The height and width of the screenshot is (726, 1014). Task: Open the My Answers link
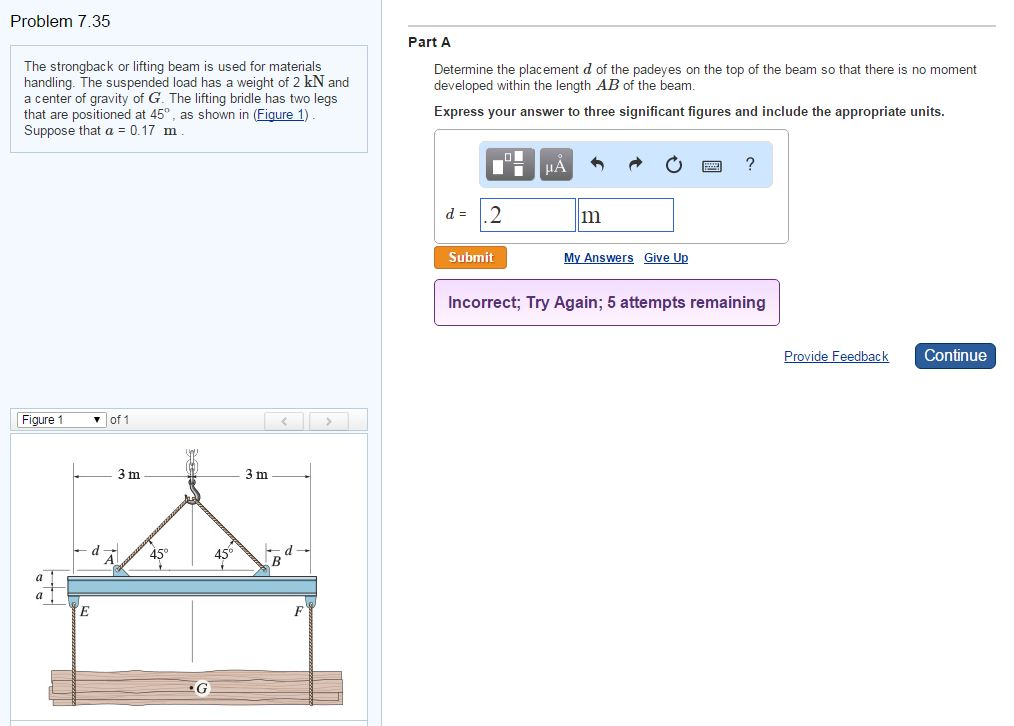click(598, 258)
